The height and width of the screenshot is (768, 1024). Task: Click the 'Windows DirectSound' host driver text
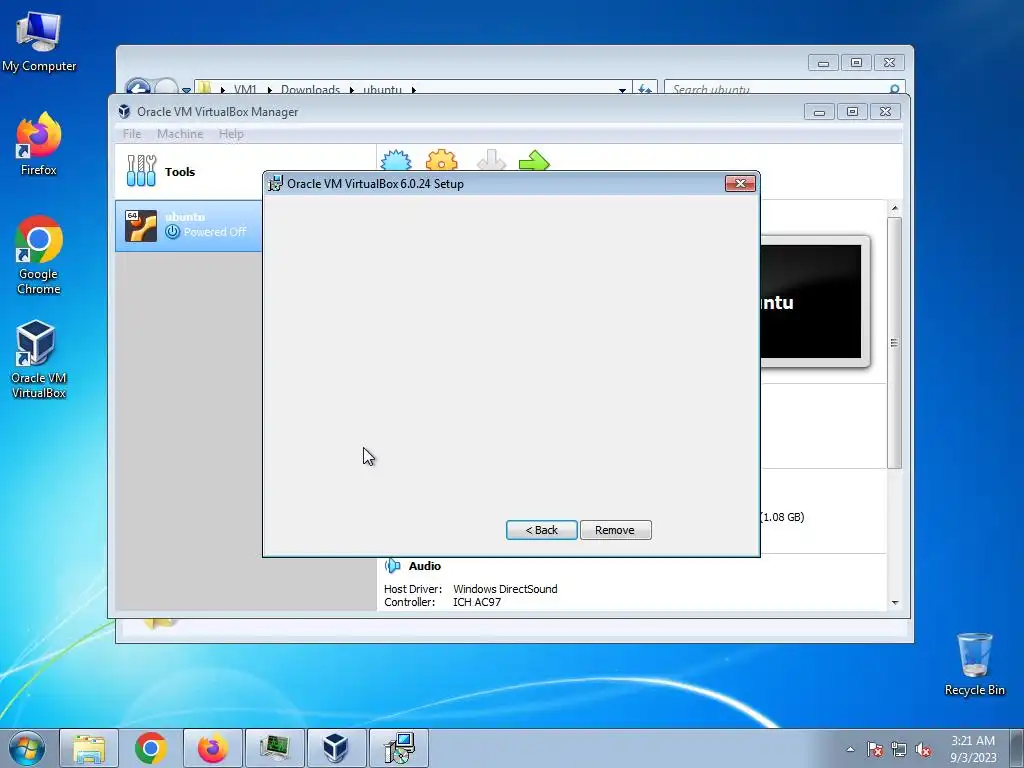tap(505, 588)
